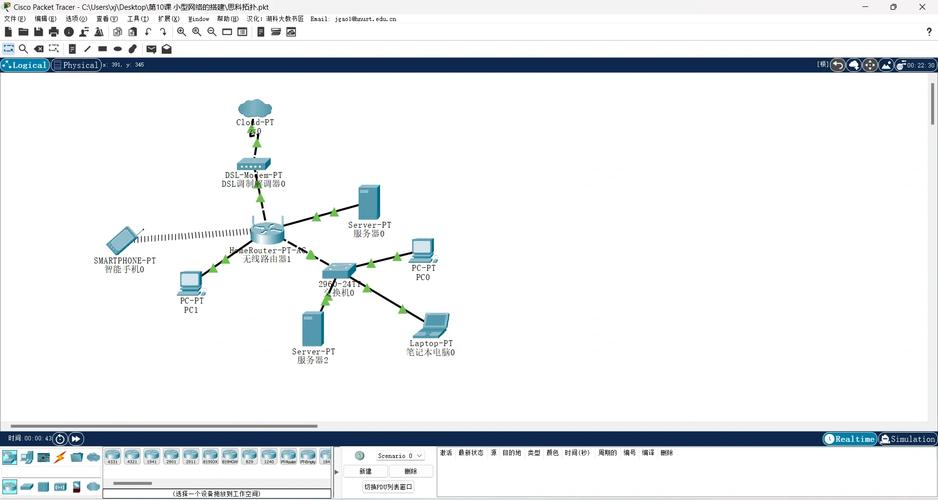Click the HomeRouter wireless router
The image size is (938, 500).
[x=267, y=233]
